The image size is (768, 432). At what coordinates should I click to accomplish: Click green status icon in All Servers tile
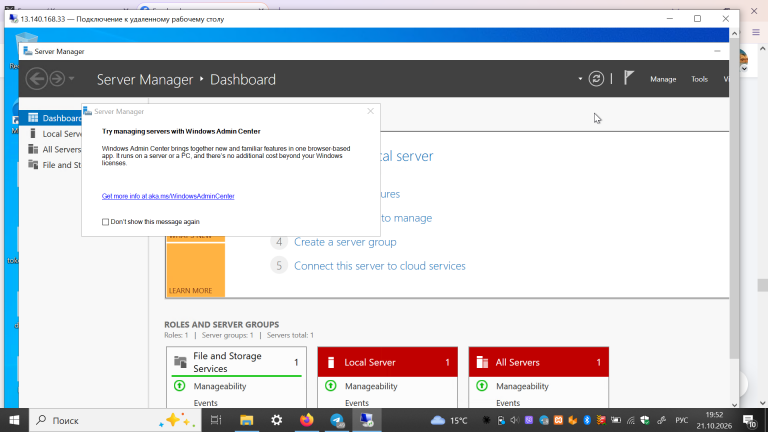(x=482, y=386)
